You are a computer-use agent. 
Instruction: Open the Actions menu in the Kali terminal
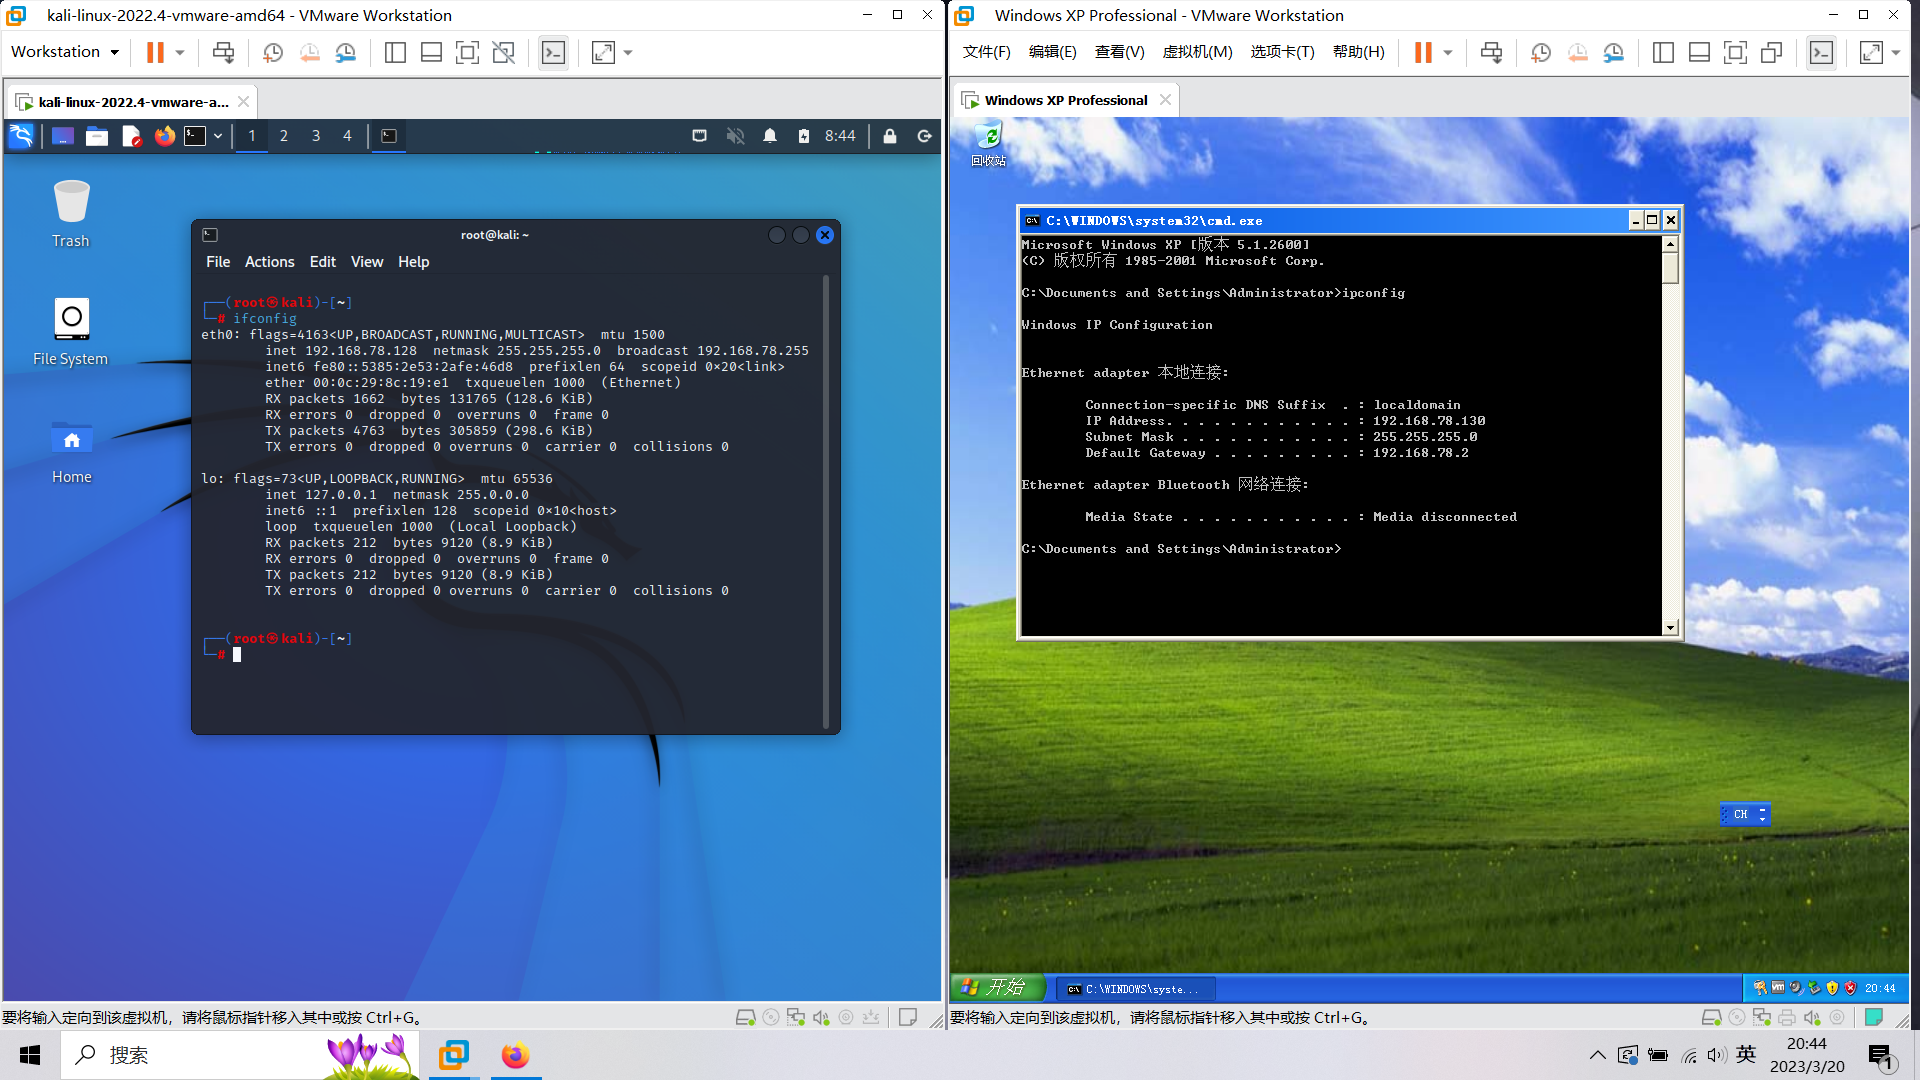pos(269,262)
